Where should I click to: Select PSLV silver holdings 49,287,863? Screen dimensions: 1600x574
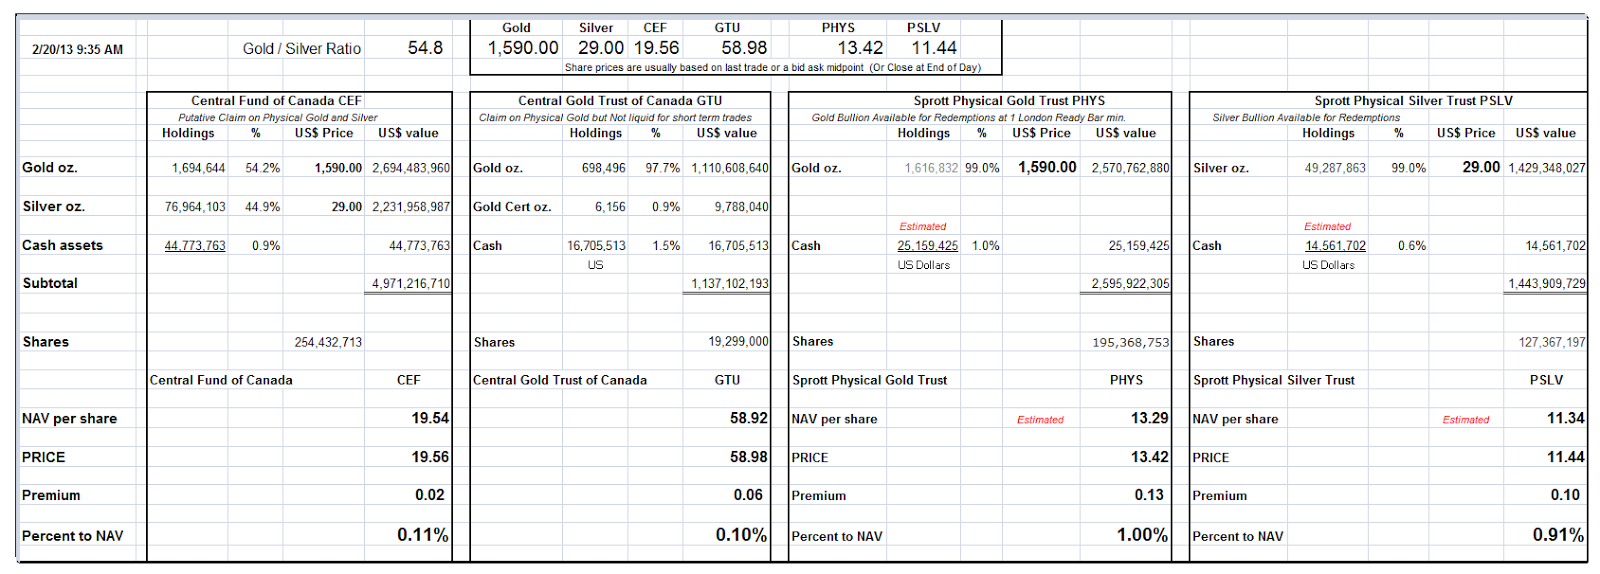coord(1335,168)
